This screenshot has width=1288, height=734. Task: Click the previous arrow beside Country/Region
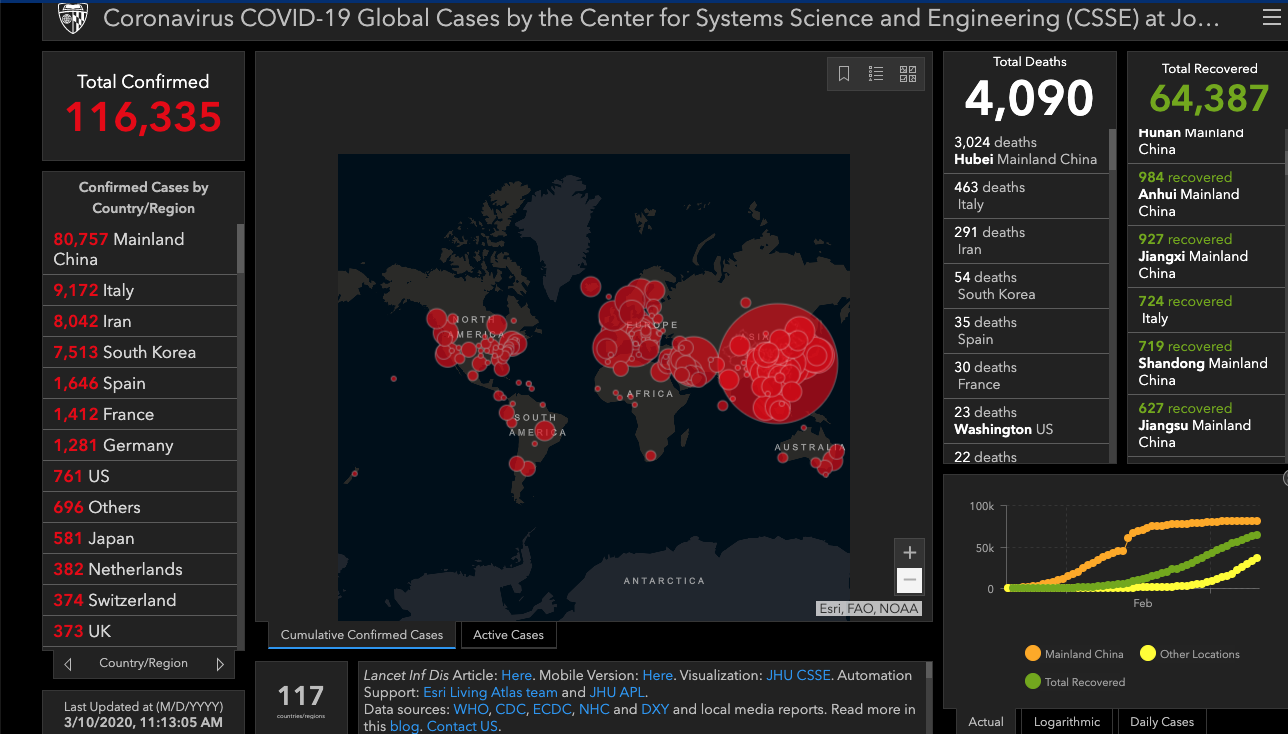pyautogui.click(x=68, y=664)
